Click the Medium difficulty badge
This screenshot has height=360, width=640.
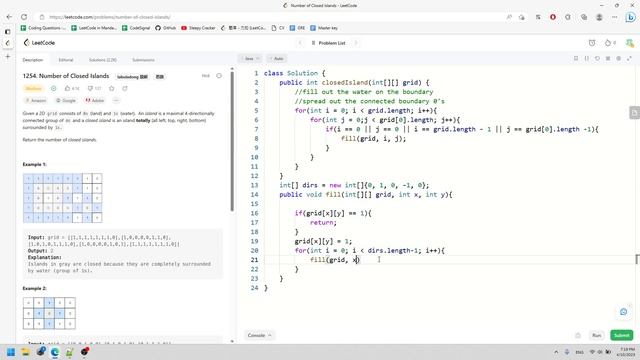33,88
